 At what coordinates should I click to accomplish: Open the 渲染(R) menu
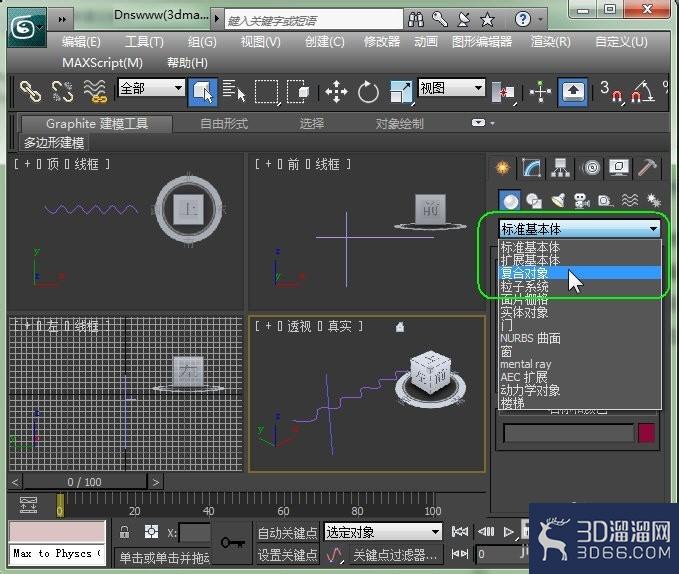click(x=551, y=42)
